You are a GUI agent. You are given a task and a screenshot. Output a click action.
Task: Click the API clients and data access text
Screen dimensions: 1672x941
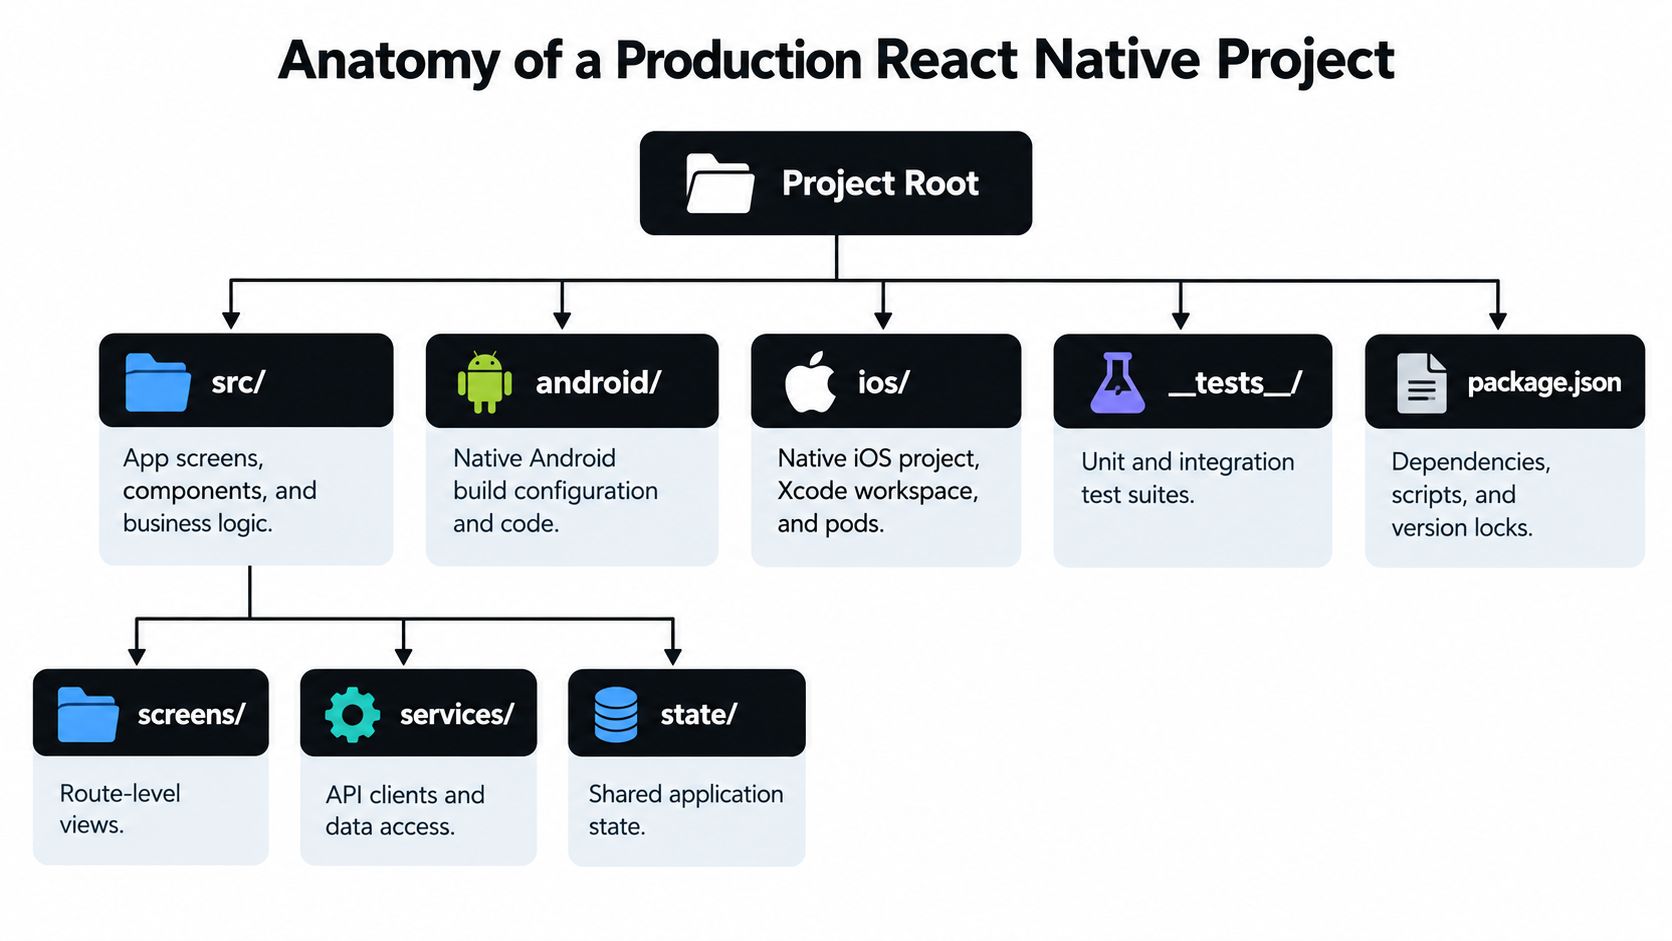405,810
